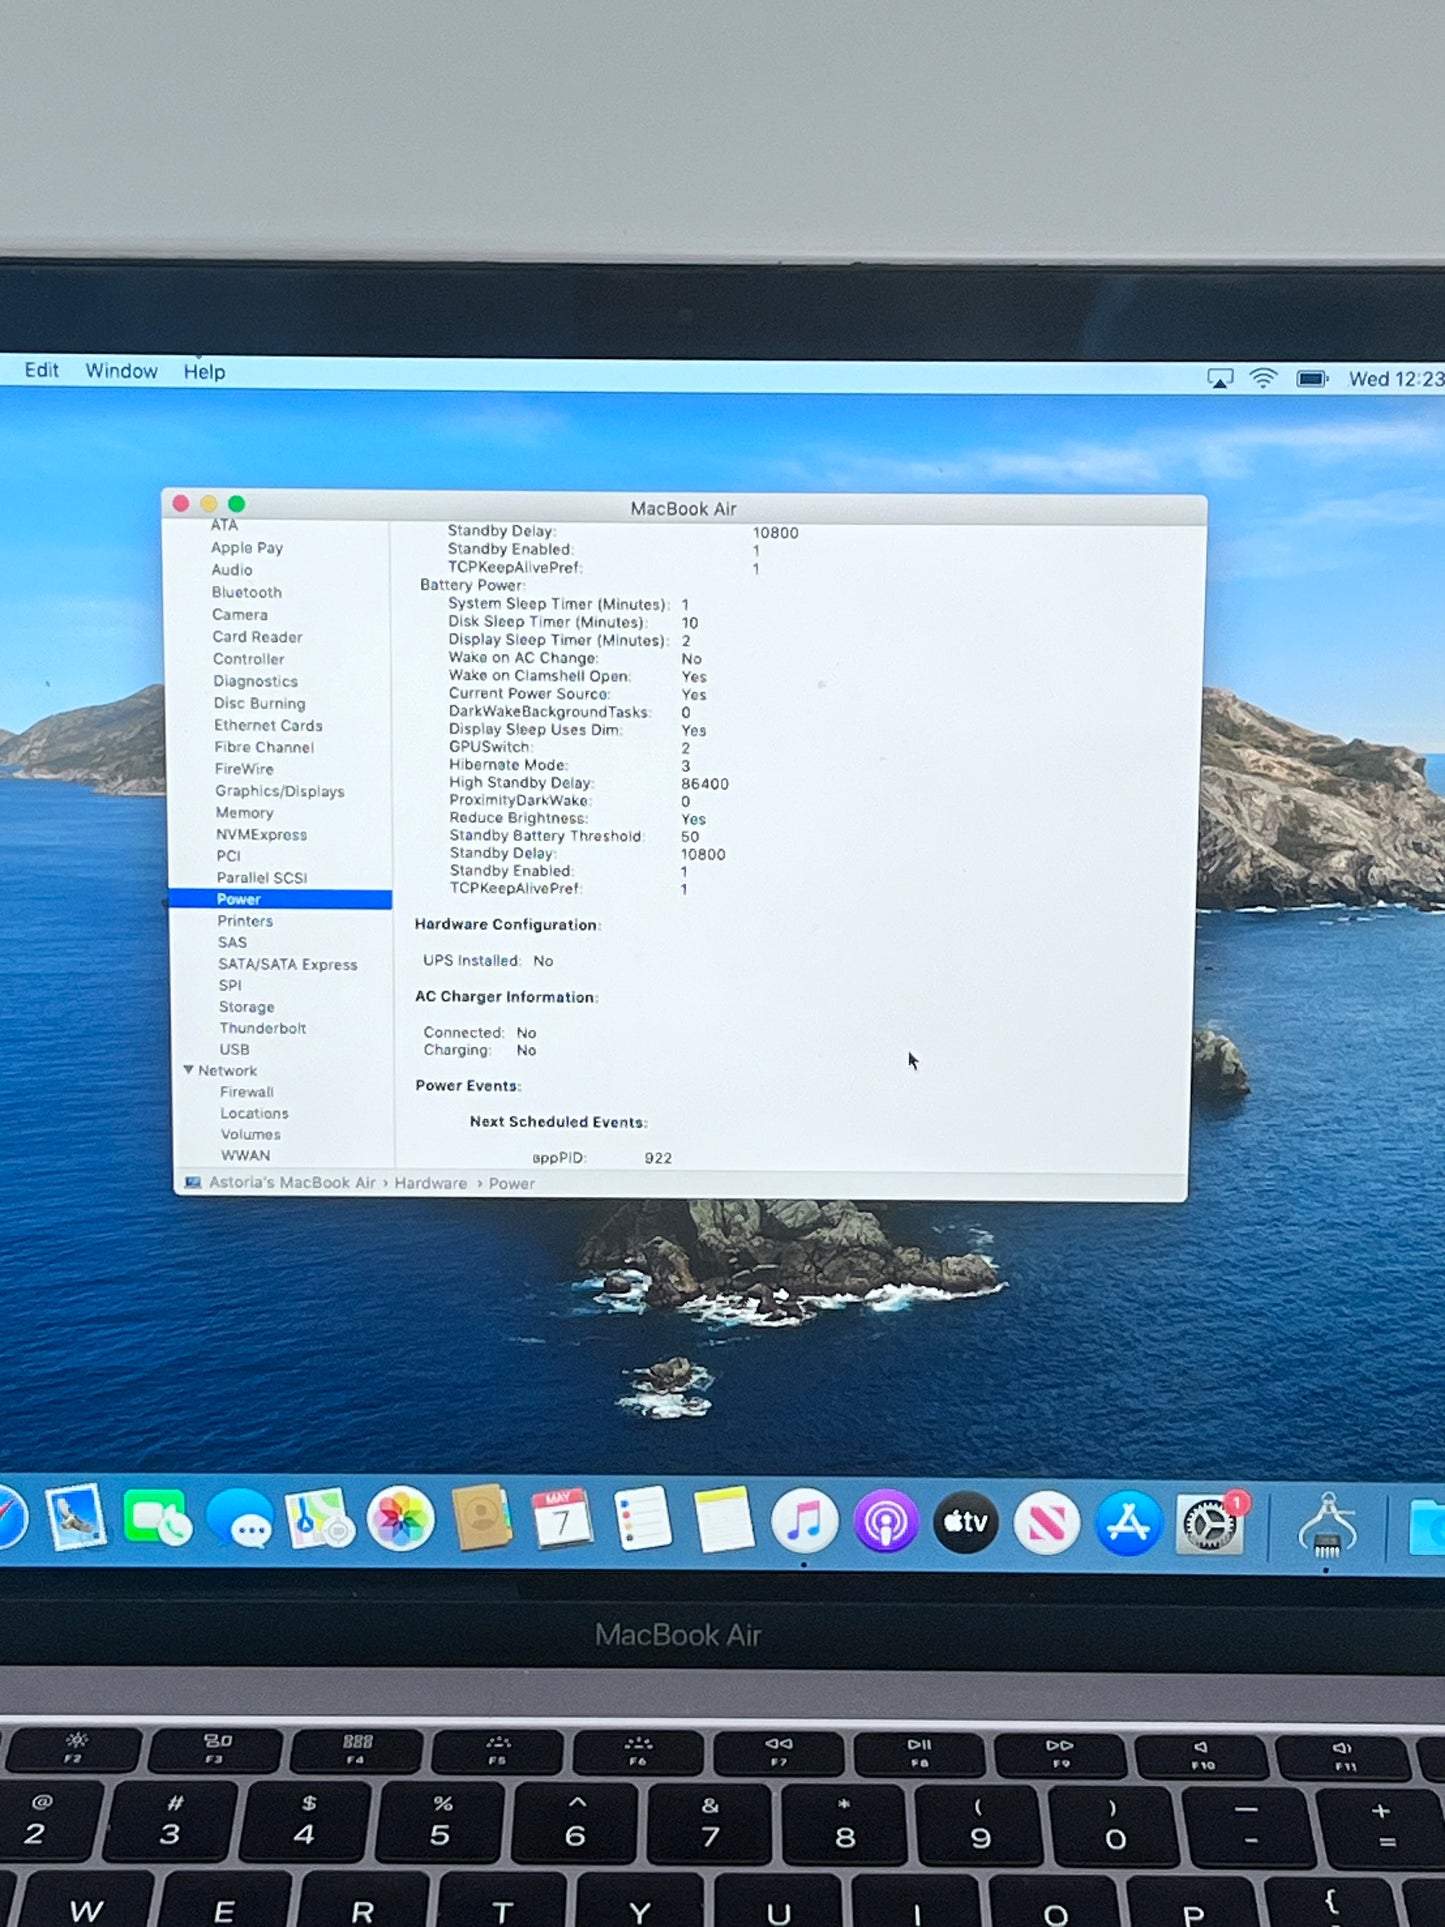Image resolution: width=1445 pixels, height=1927 pixels.
Task: Open System Preferences with the badge
Action: pos(1211,1524)
